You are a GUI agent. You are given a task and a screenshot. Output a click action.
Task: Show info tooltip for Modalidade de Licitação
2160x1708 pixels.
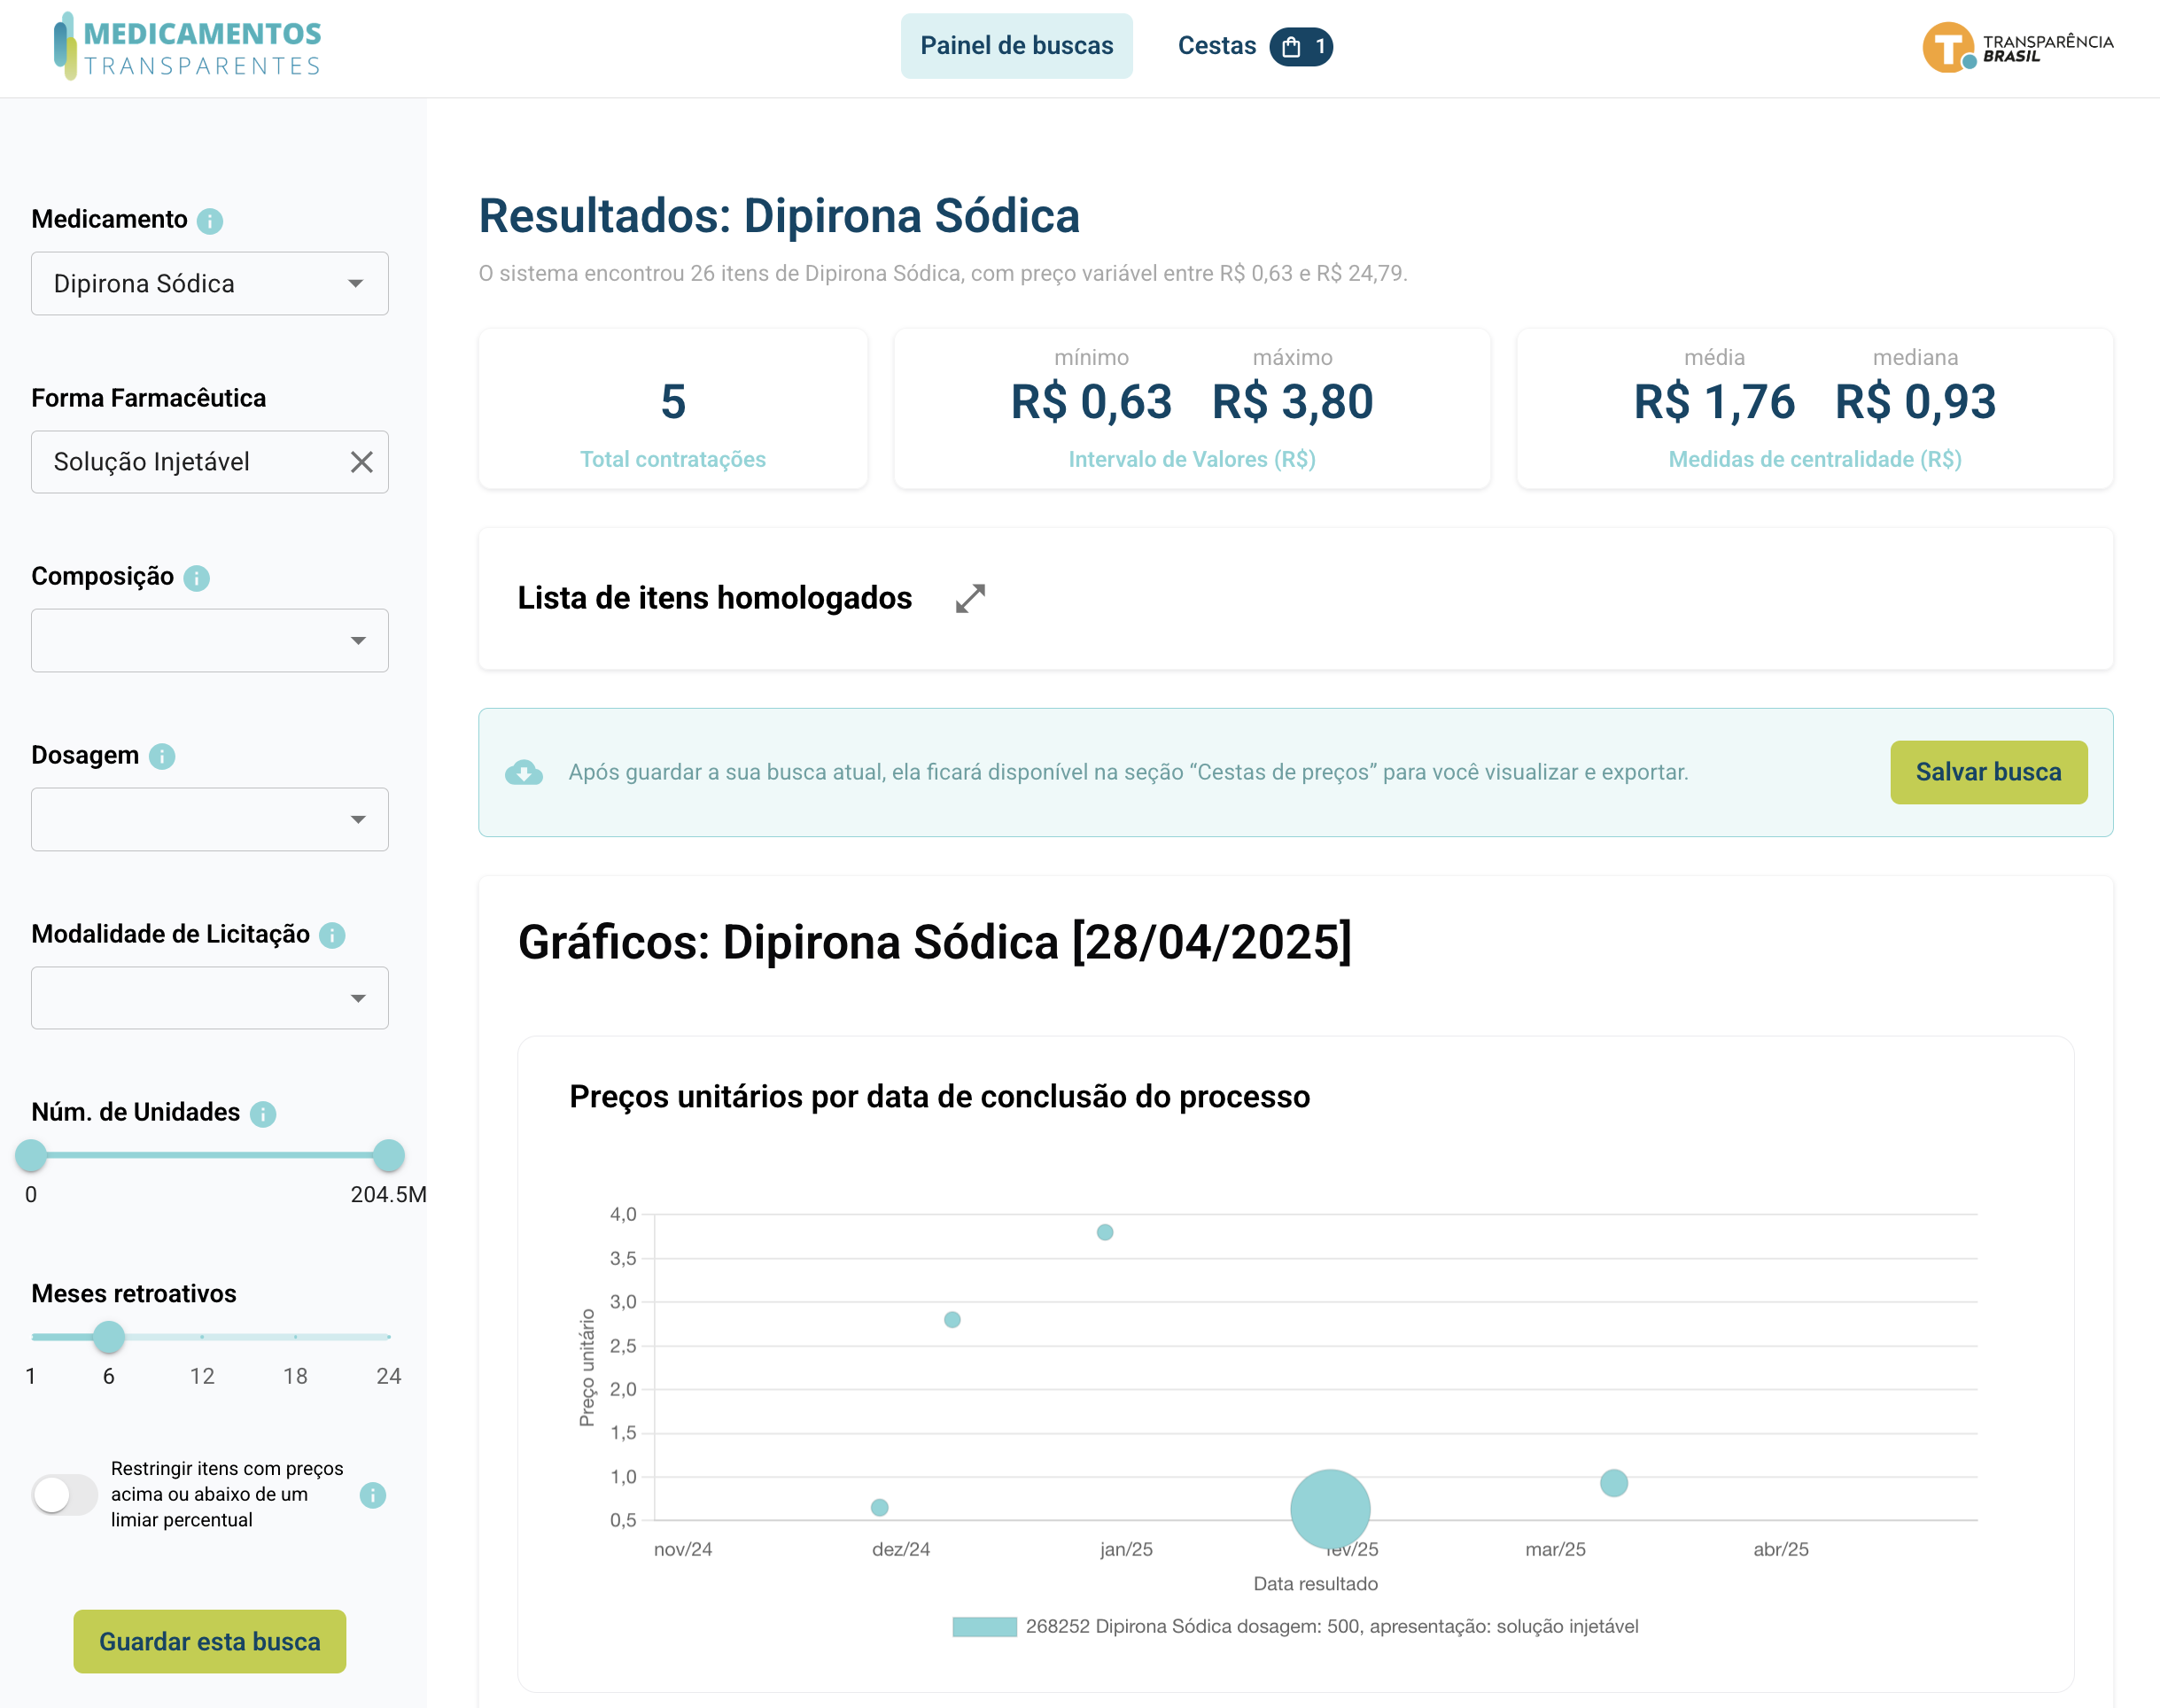[x=332, y=935]
